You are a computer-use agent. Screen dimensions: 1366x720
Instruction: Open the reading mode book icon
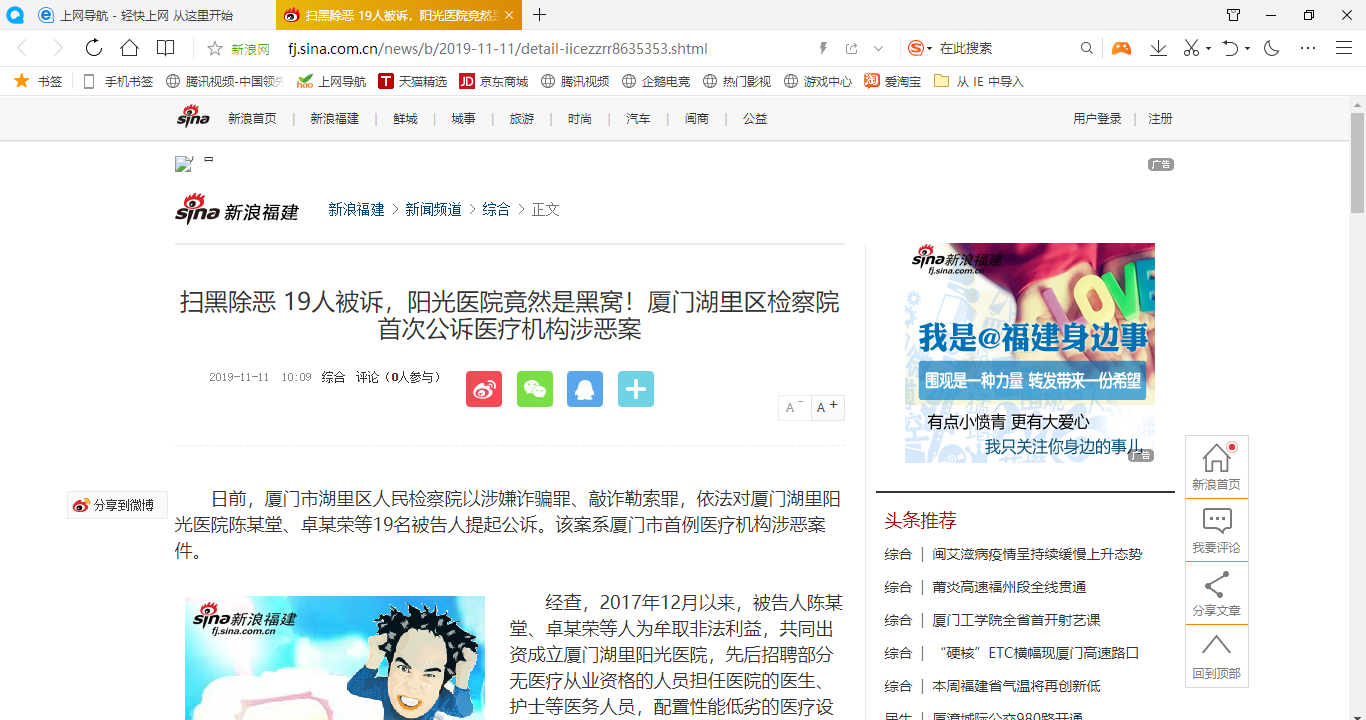click(x=166, y=48)
